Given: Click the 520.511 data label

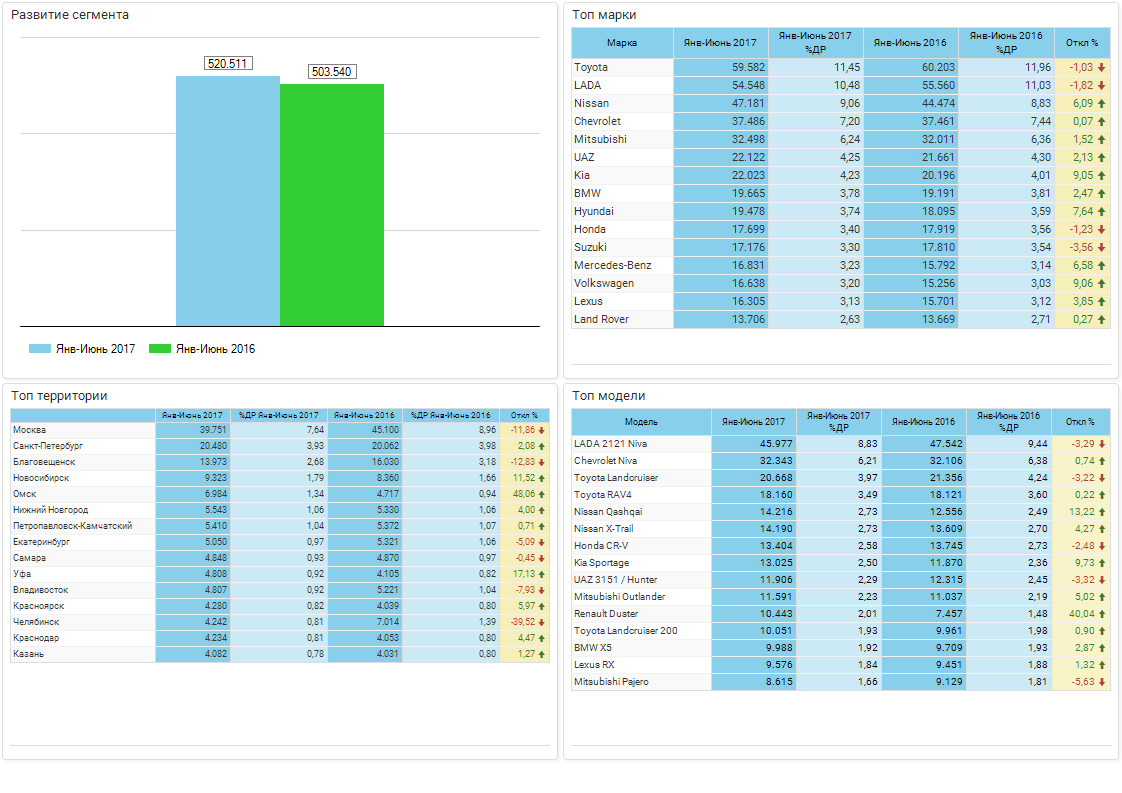Looking at the screenshot, I should click(x=228, y=64).
